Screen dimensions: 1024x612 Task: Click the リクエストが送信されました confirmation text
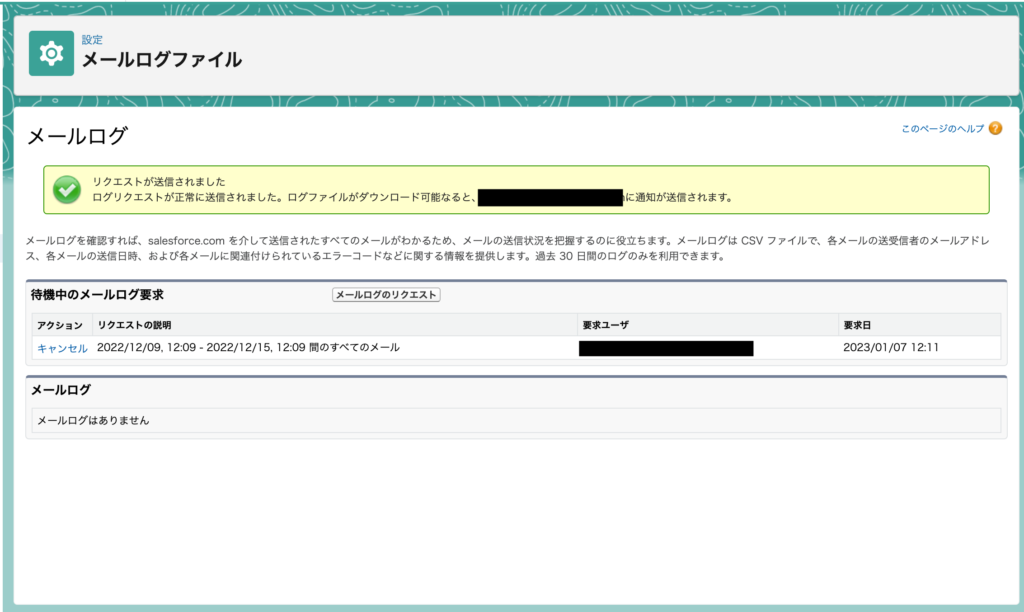click(x=159, y=182)
